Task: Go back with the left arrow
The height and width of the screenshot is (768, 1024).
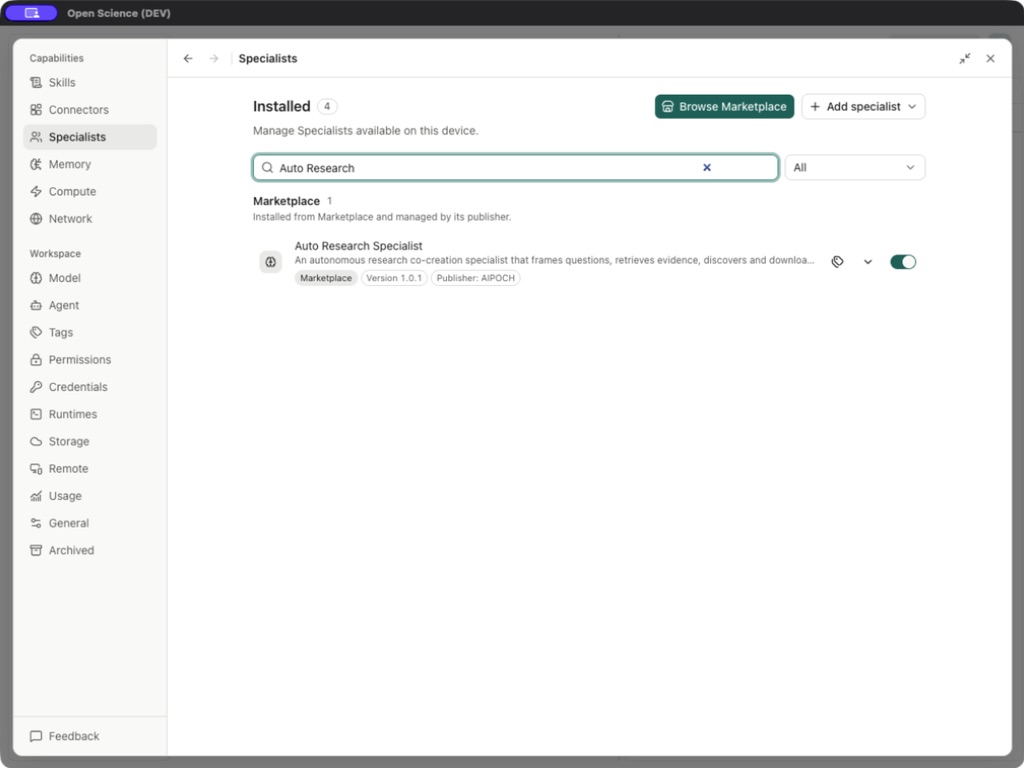Action: 188,59
